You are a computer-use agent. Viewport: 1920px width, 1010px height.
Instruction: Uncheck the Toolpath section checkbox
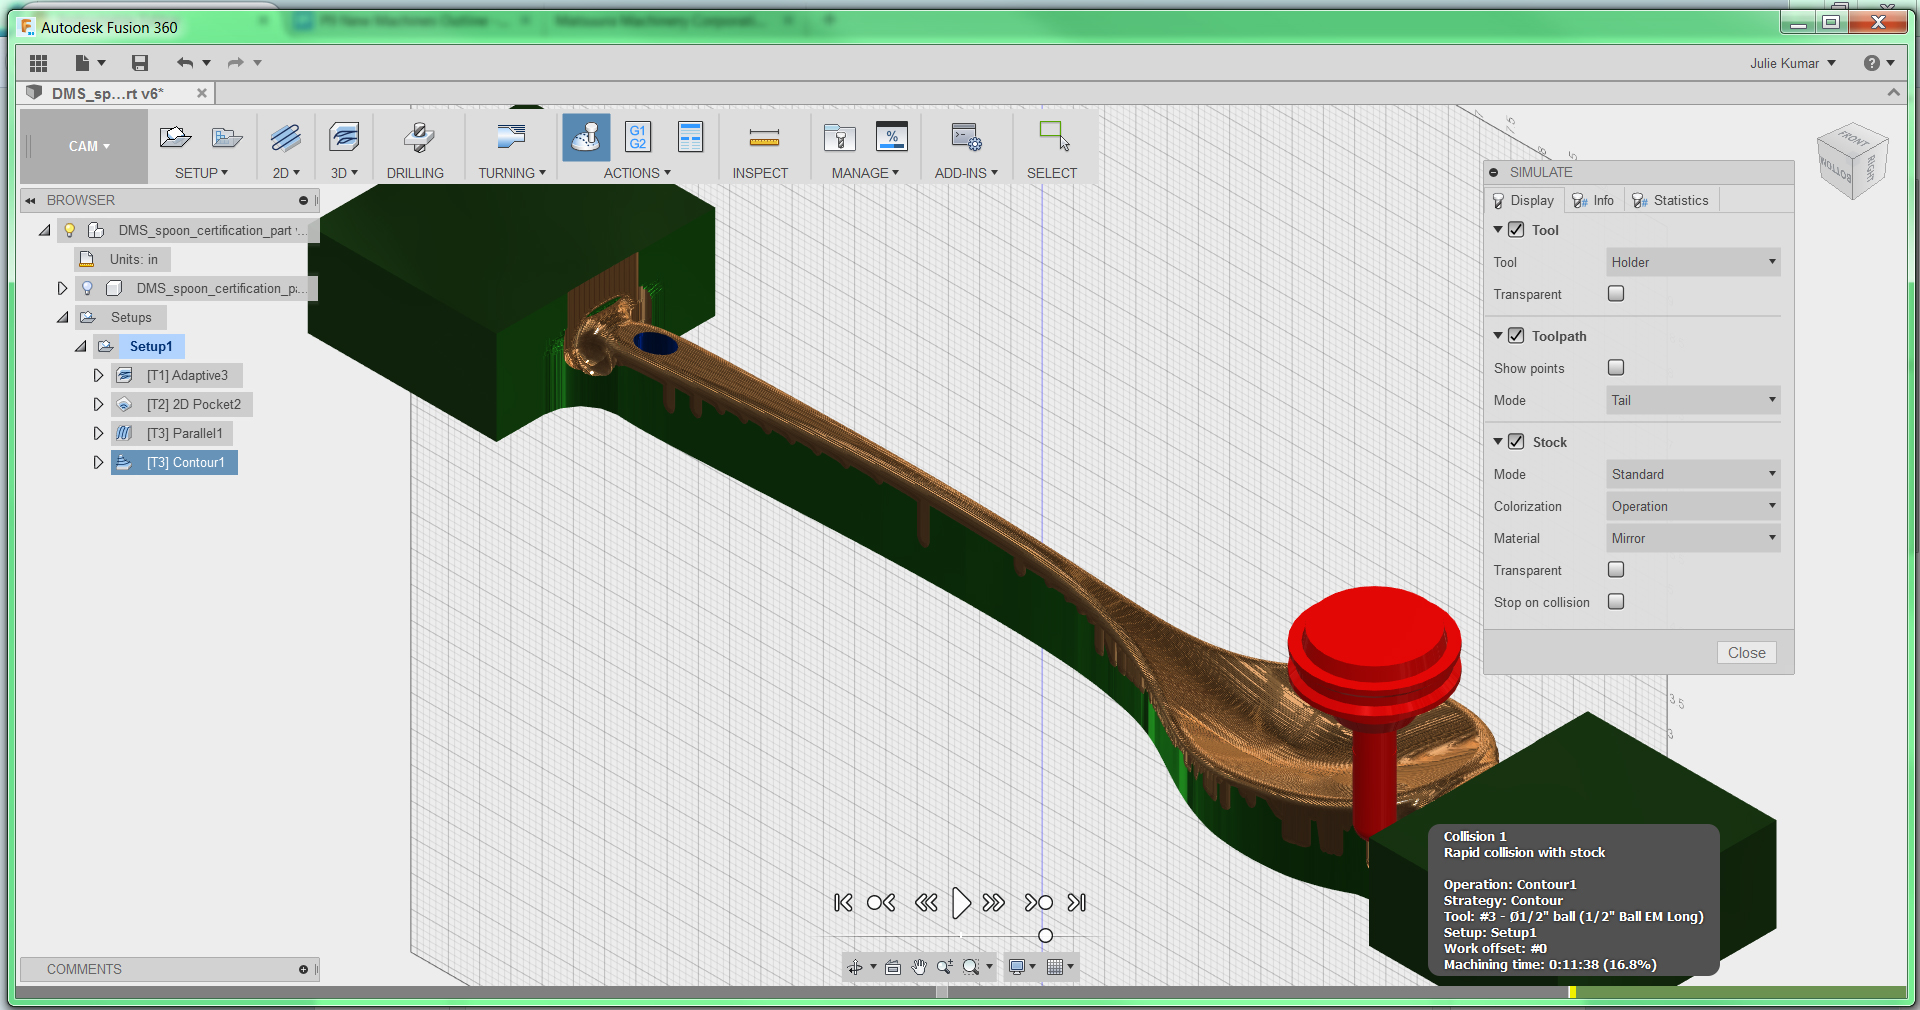pos(1516,336)
